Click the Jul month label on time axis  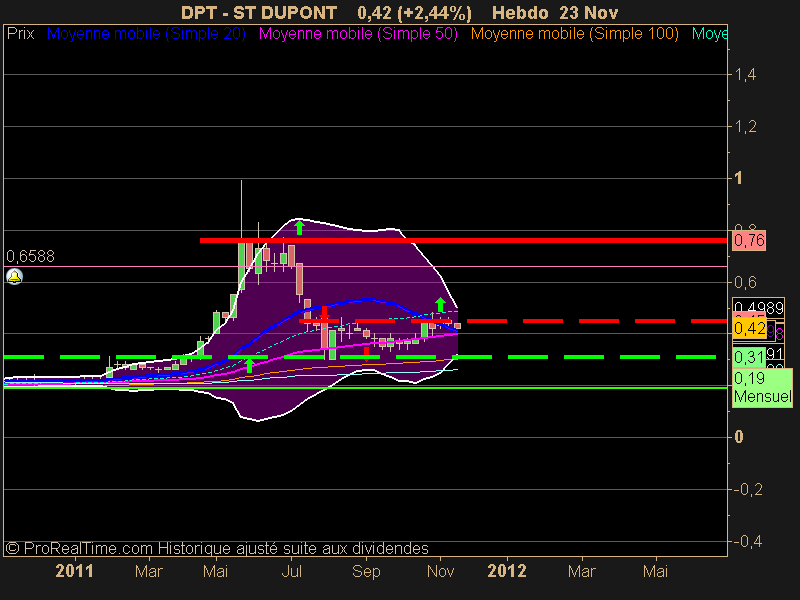[292, 571]
